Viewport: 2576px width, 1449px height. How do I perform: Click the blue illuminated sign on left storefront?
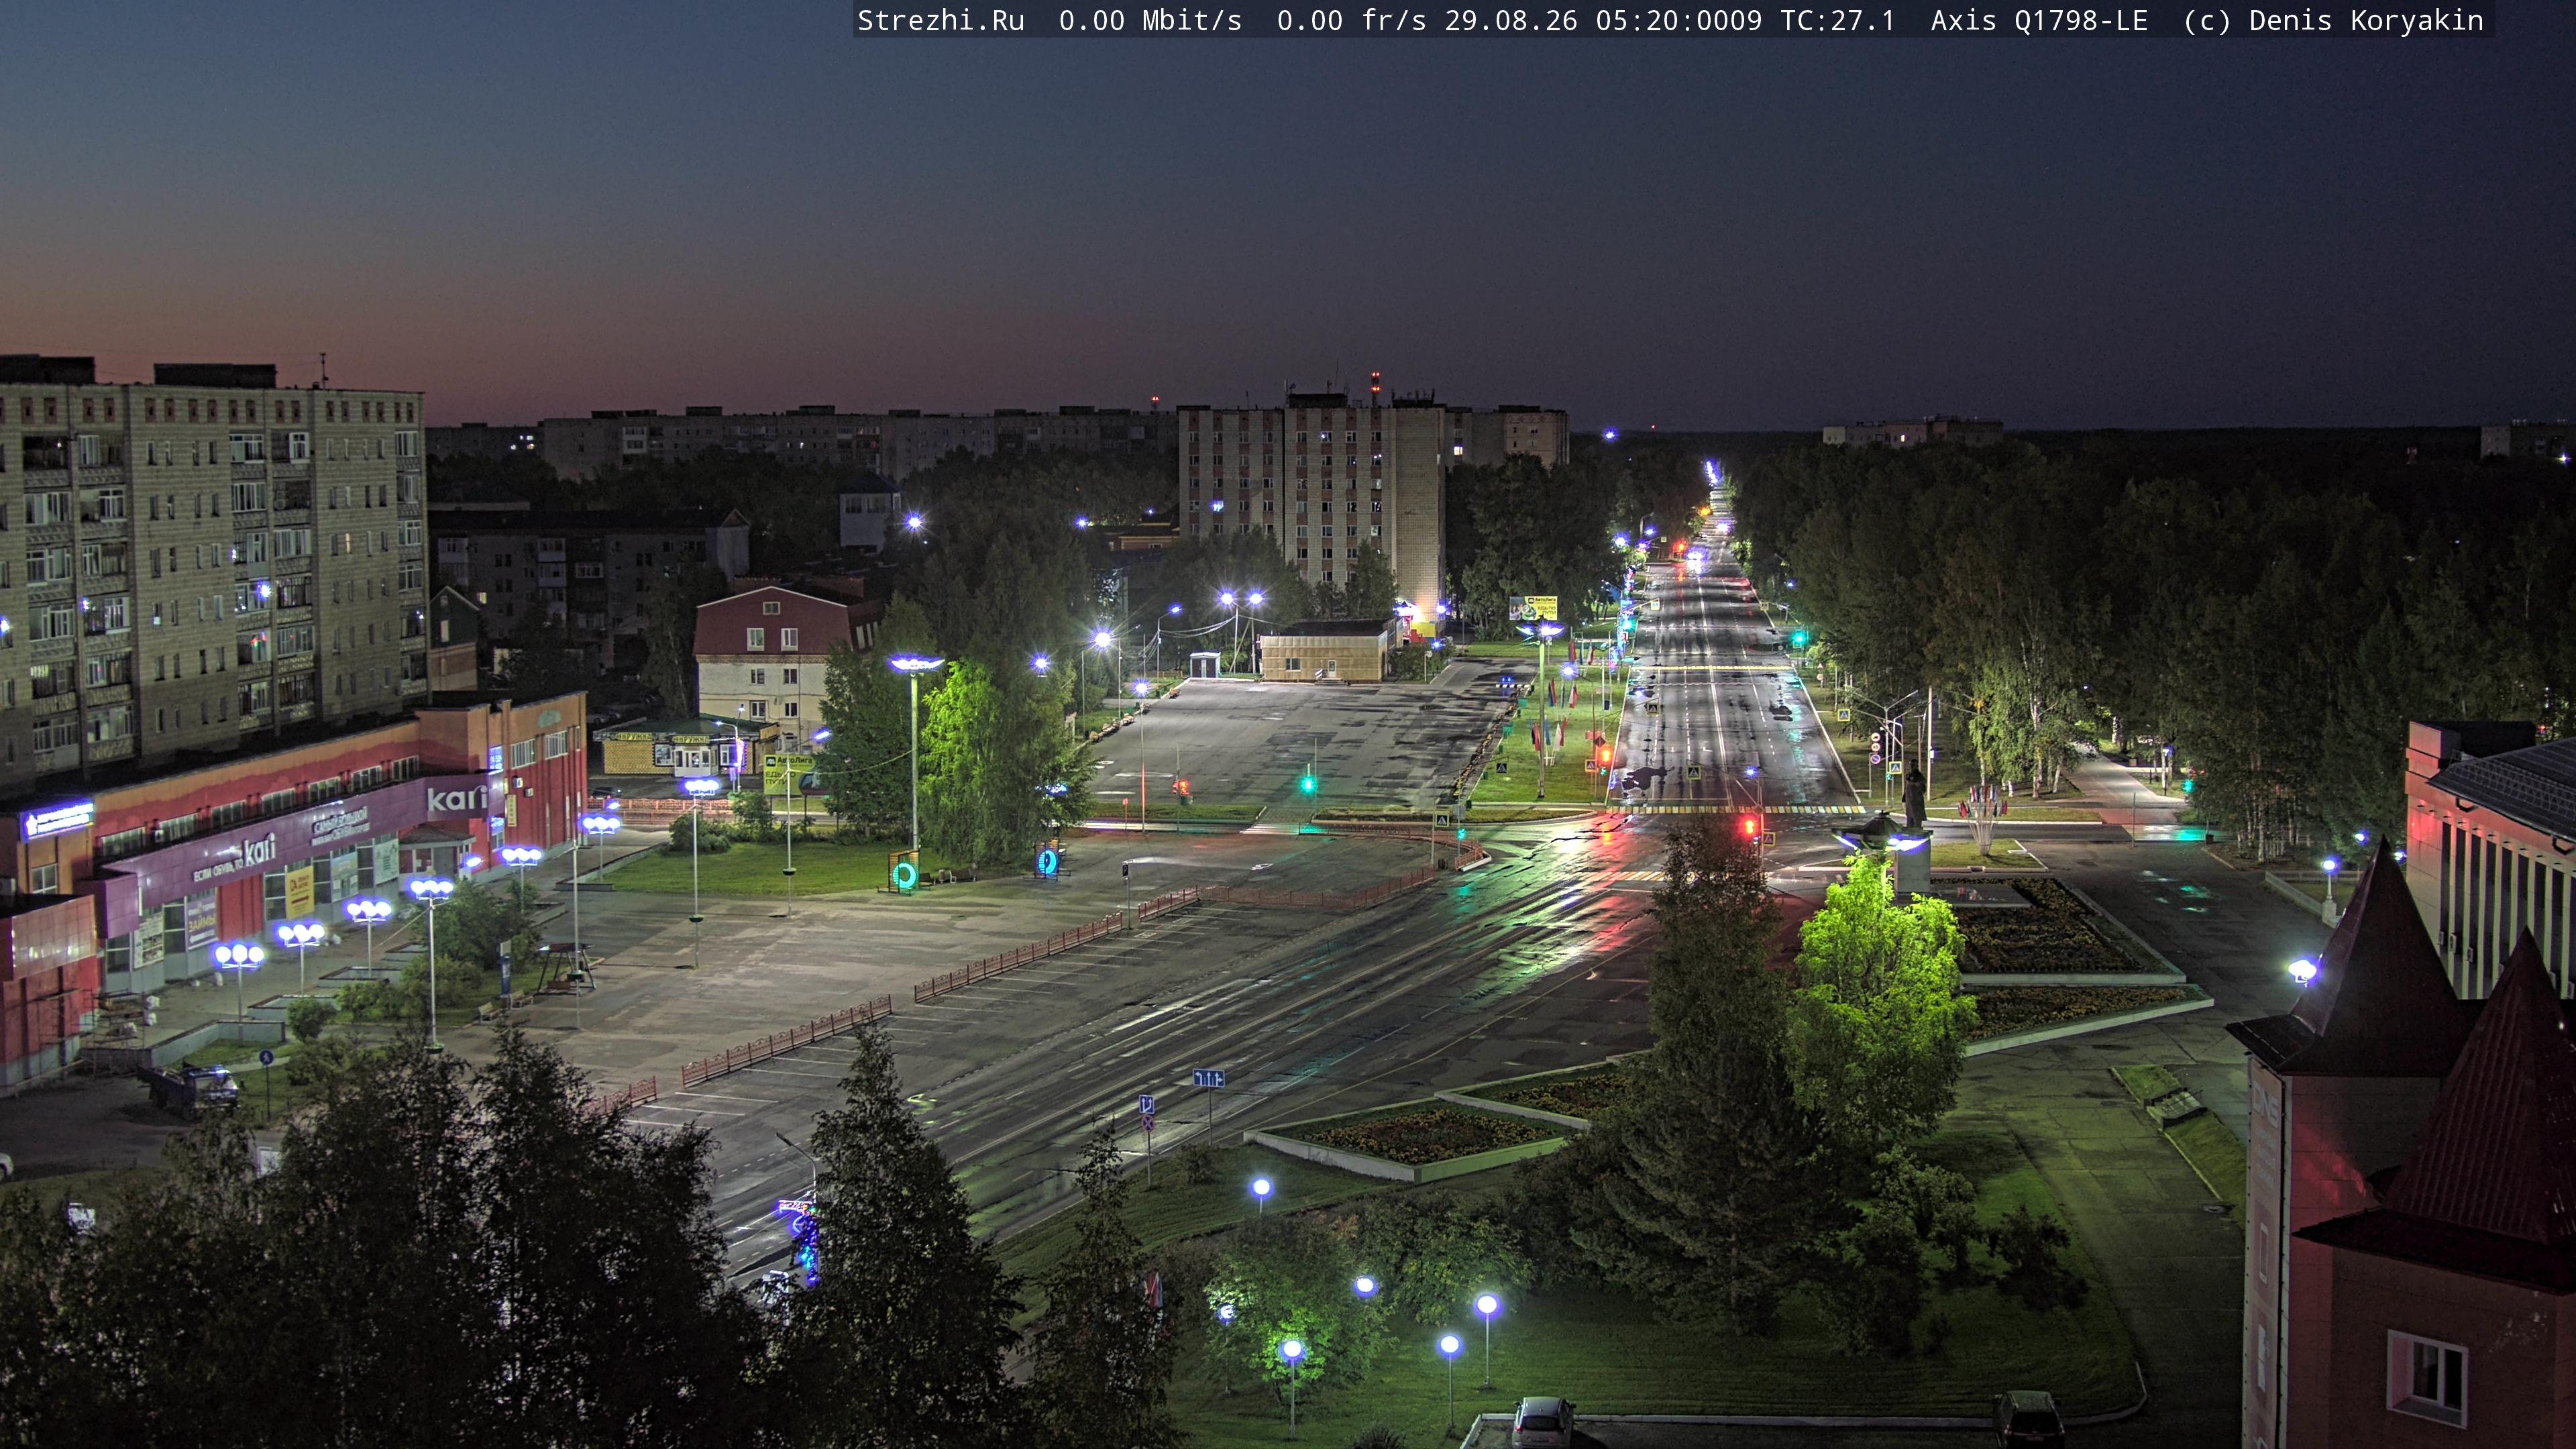pyautogui.click(x=58, y=820)
